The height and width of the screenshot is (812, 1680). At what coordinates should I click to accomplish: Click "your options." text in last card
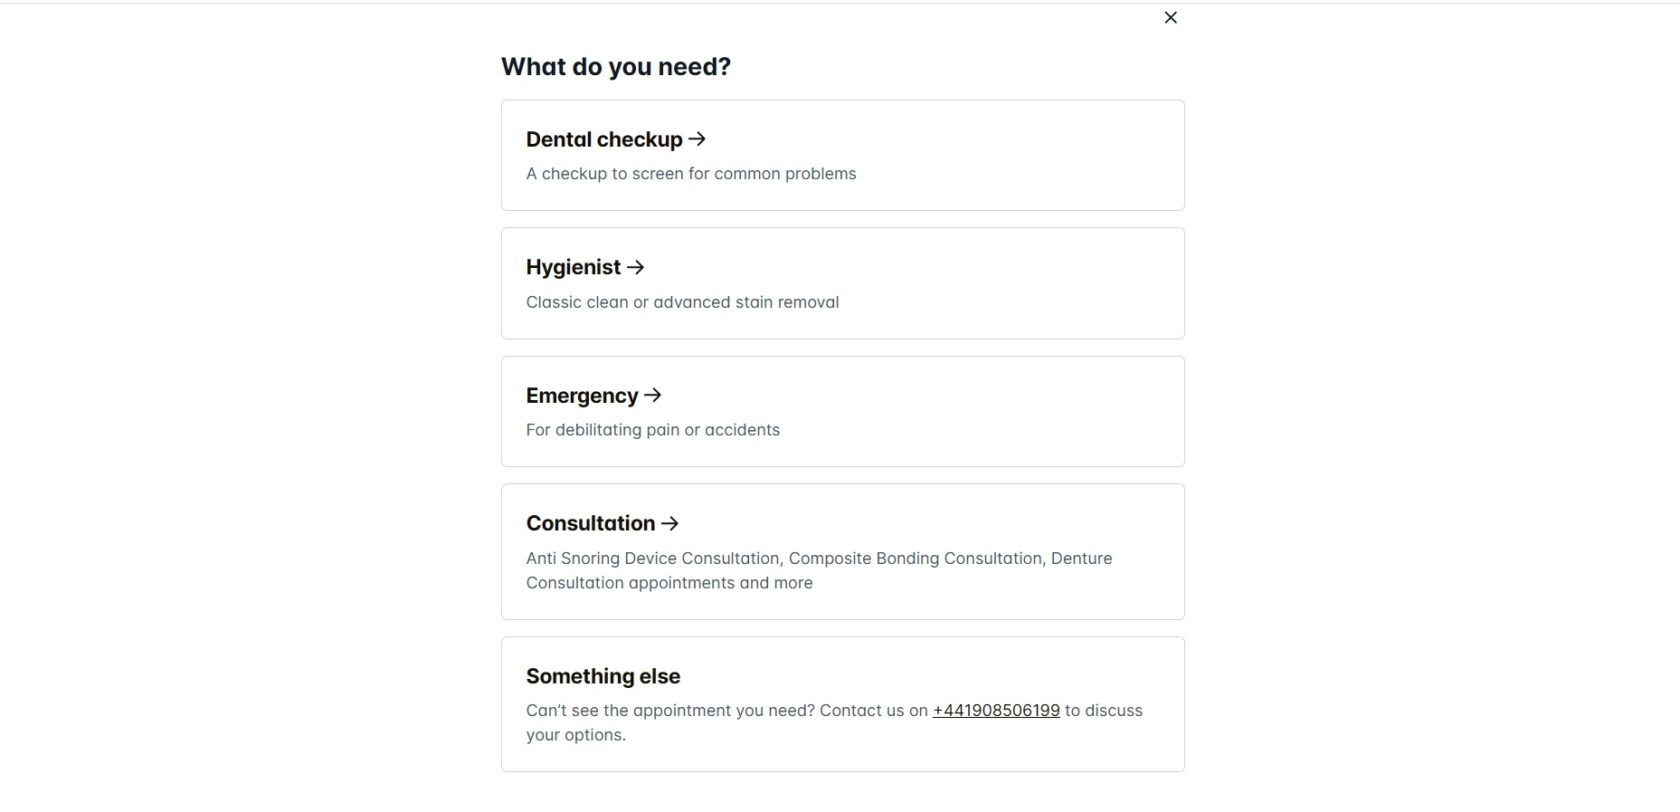(576, 735)
